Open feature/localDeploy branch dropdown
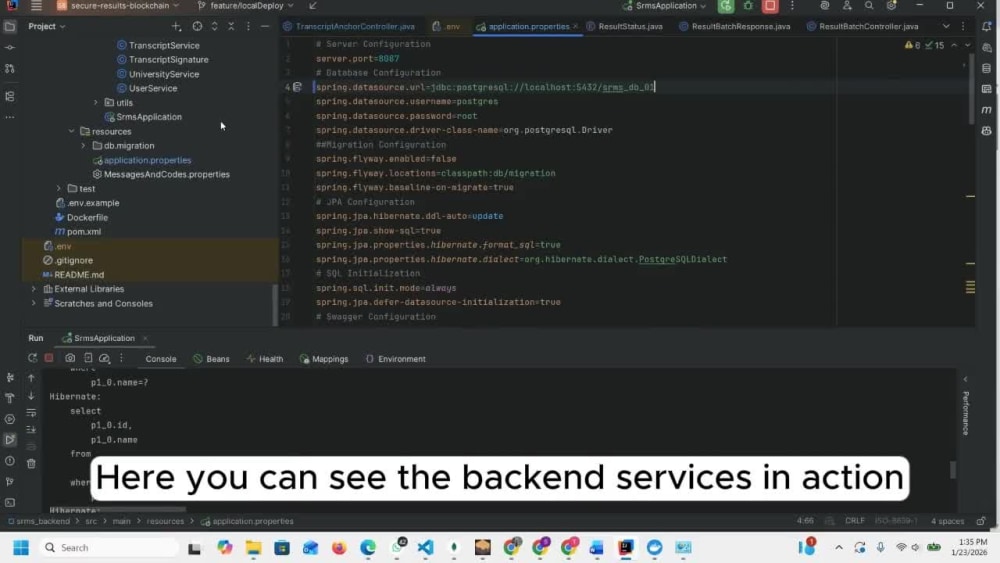The image size is (1000, 563). coord(246,6)
